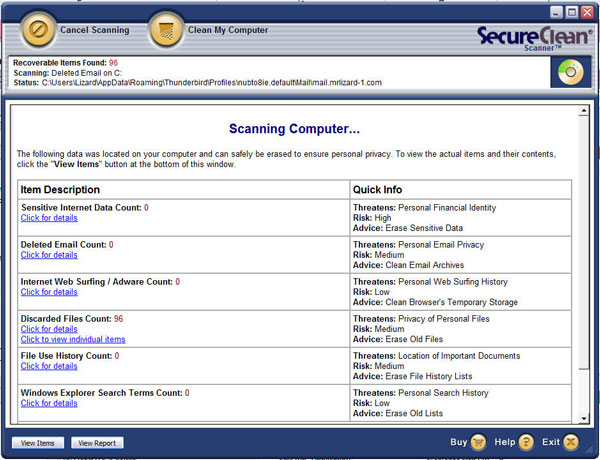Image resolution: width=600 pixels, height=460 pixels.
Task: Close the SecureClean window
Action: 587,12
